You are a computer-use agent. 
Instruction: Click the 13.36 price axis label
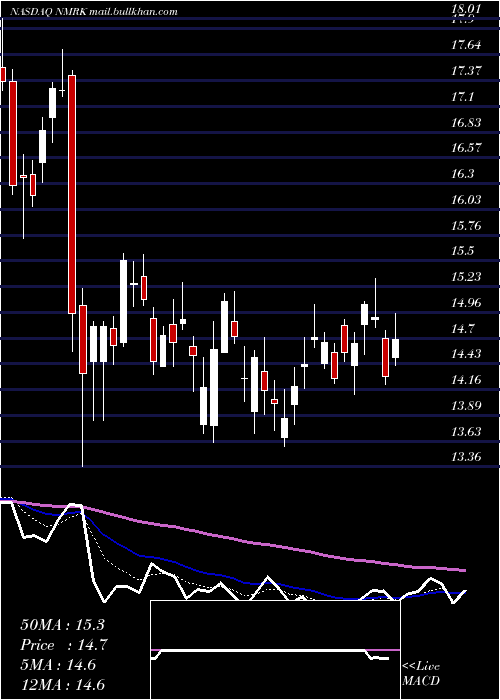pos(467,457)
